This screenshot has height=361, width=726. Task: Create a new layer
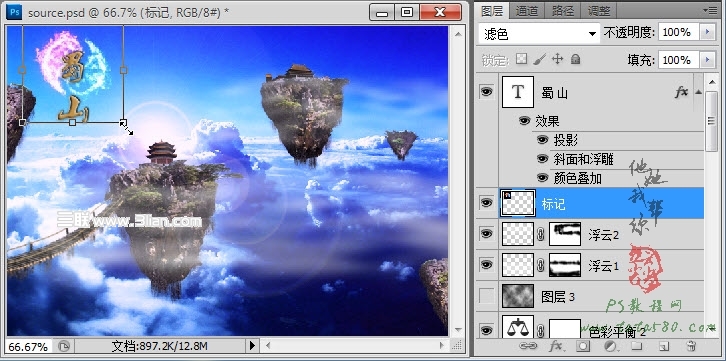click(x=664, y=346)
